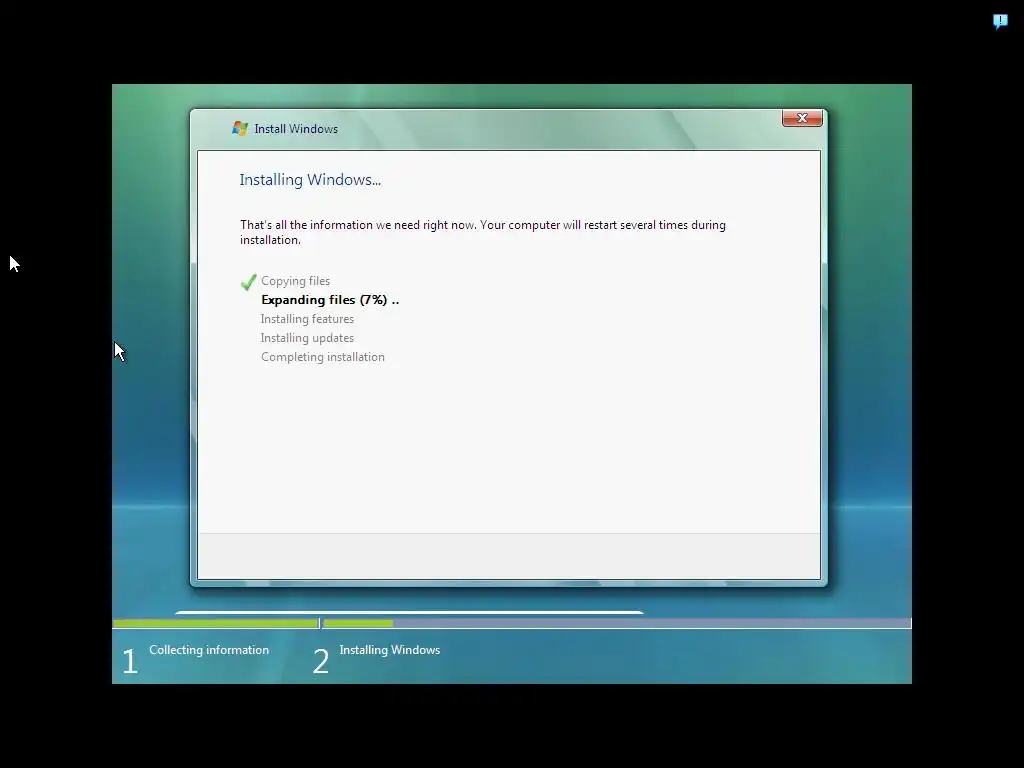
Task: Click the blue notification icon in top-right corner
Action: [x=1000, y=22]
